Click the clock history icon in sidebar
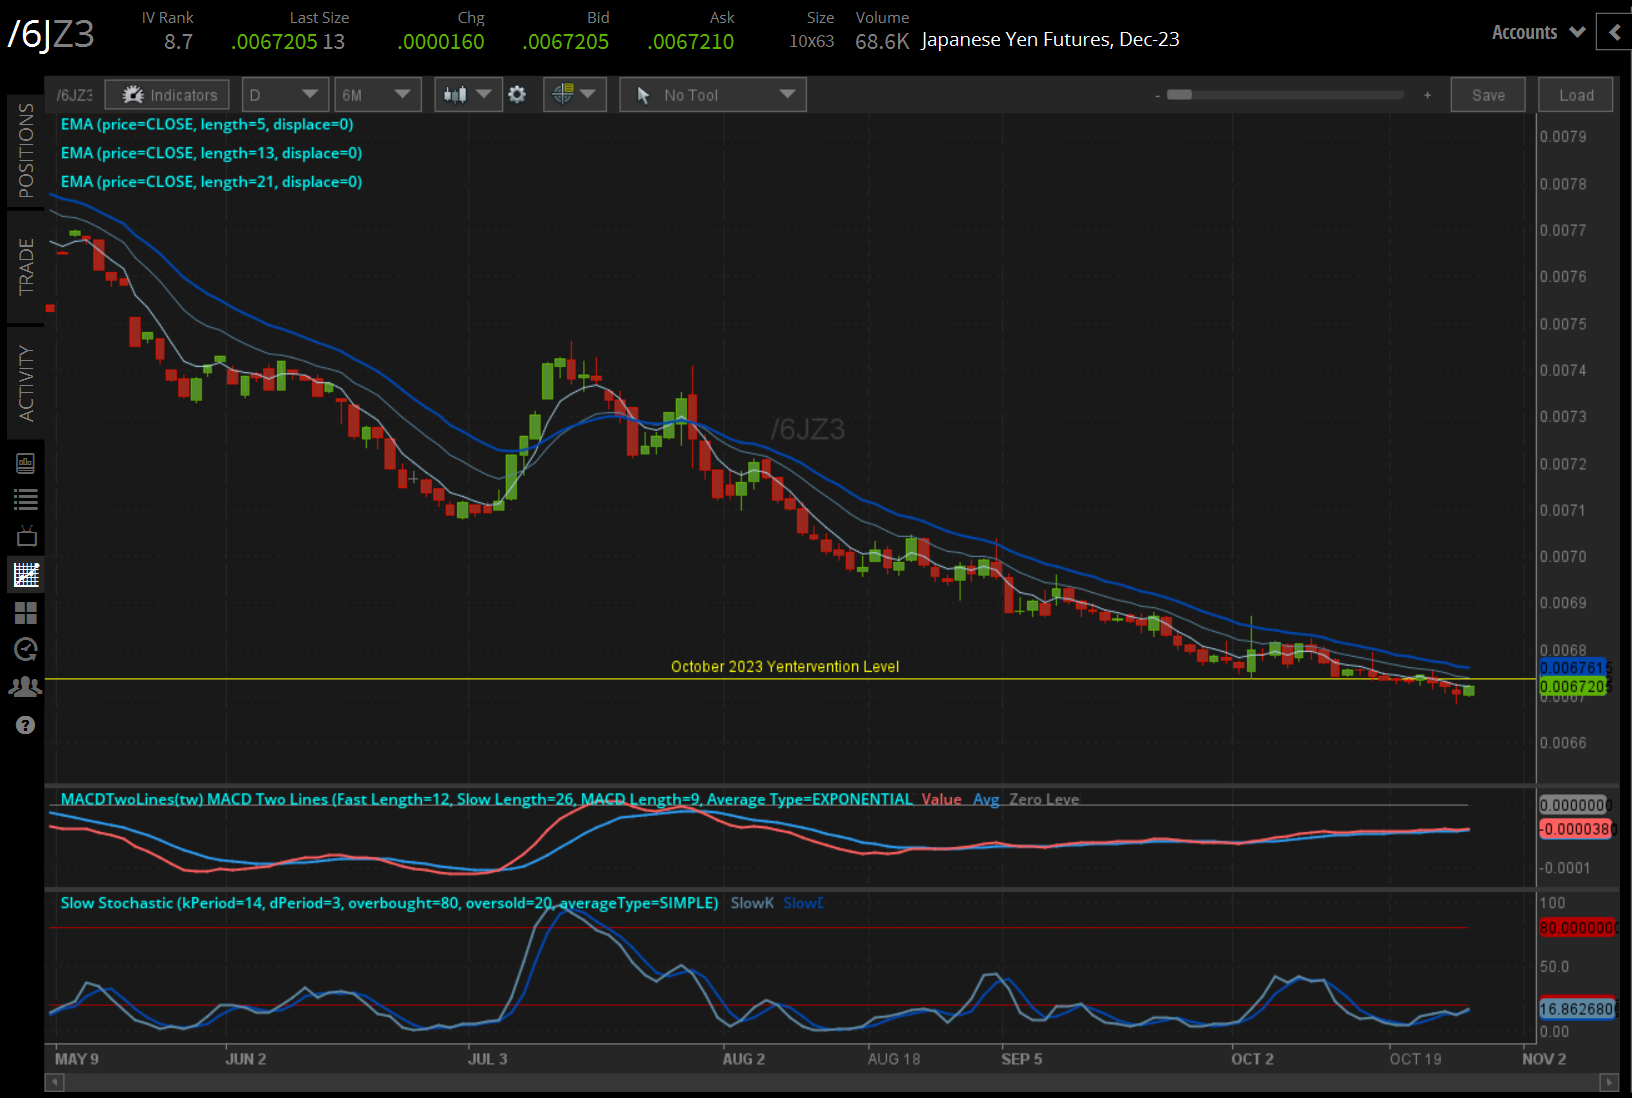This screenshot has width=1632, height=1098. 26,650
